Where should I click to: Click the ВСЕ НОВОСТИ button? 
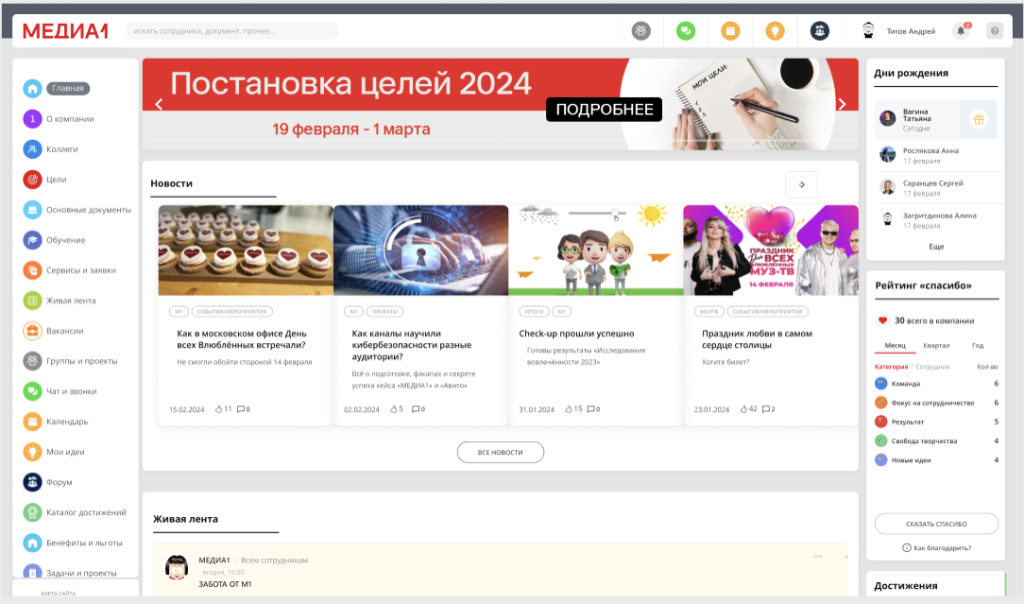(x=501, y=452)
